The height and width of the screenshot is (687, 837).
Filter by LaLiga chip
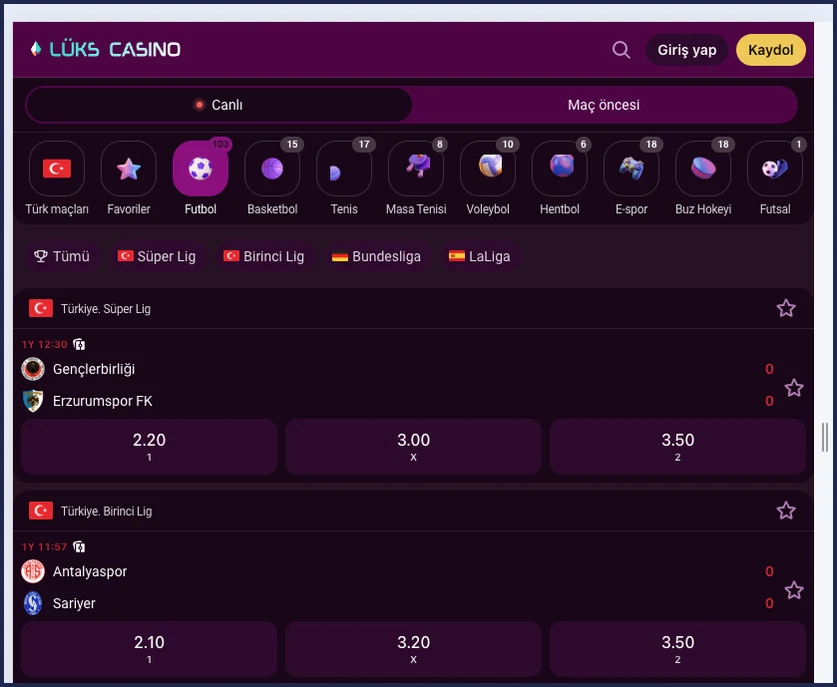click(x=479, y=257)
